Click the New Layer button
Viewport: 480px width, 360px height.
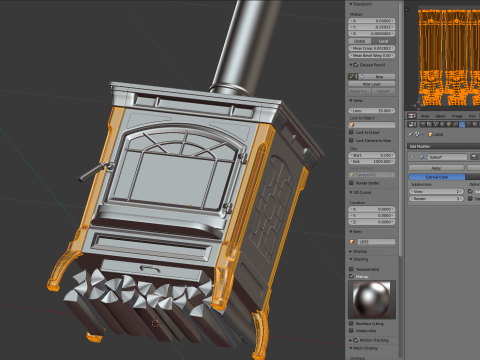(372, 84)
